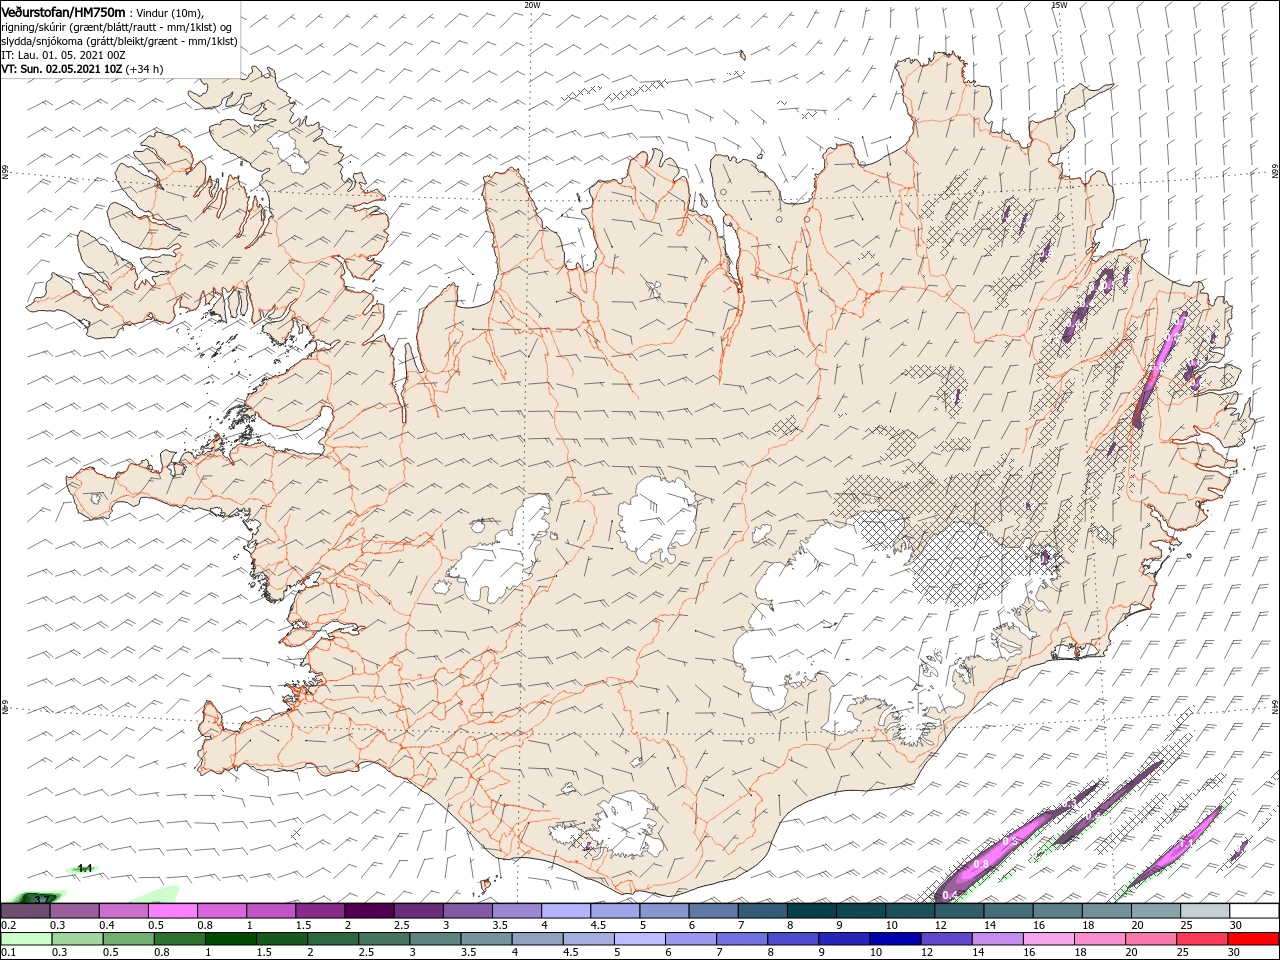This screenshot has width=1280, height=960.
Task: Pick lower legend swatch between 7 and 8
Action: click(741, 939)
